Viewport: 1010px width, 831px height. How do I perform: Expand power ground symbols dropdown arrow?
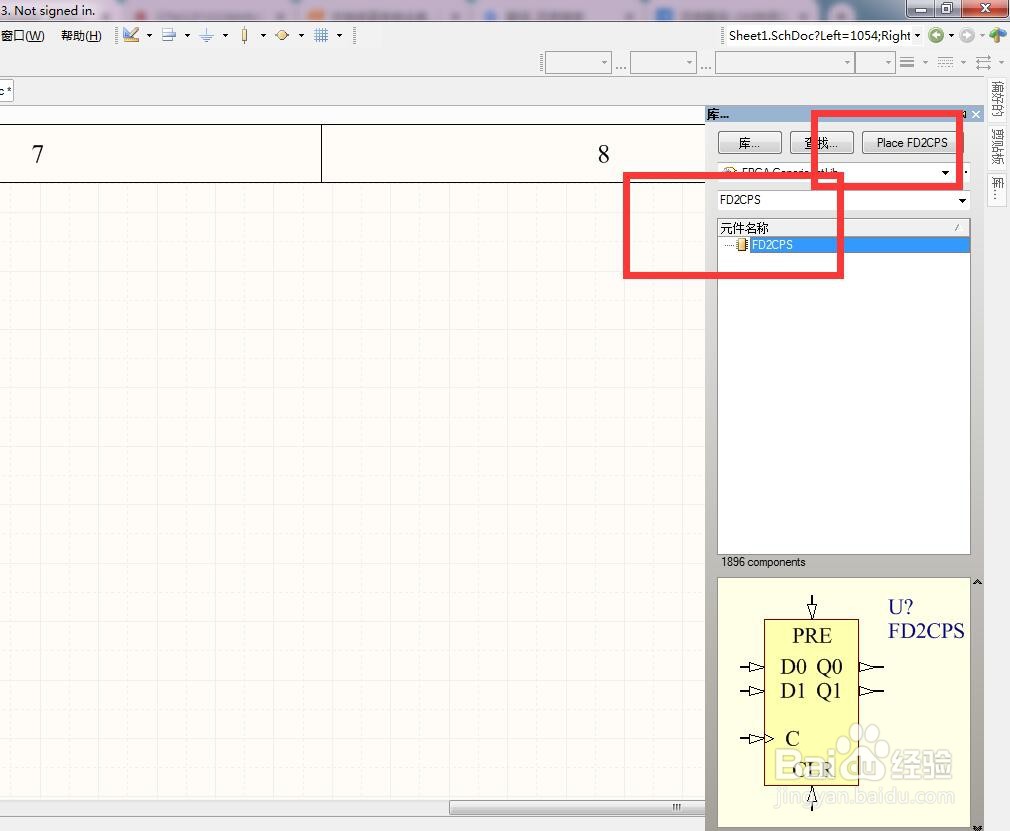[225, 35]
